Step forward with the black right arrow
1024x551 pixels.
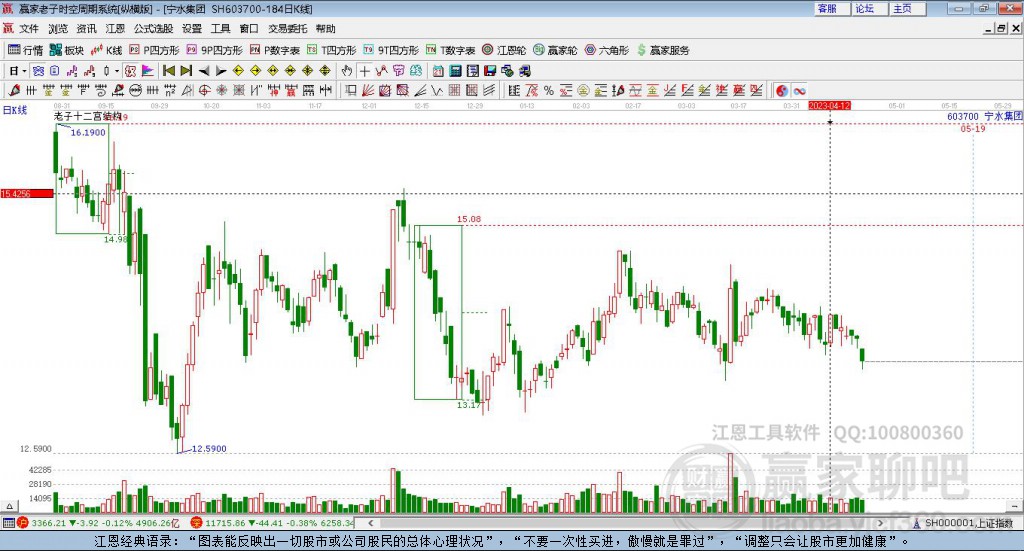(x=221, y=71)
